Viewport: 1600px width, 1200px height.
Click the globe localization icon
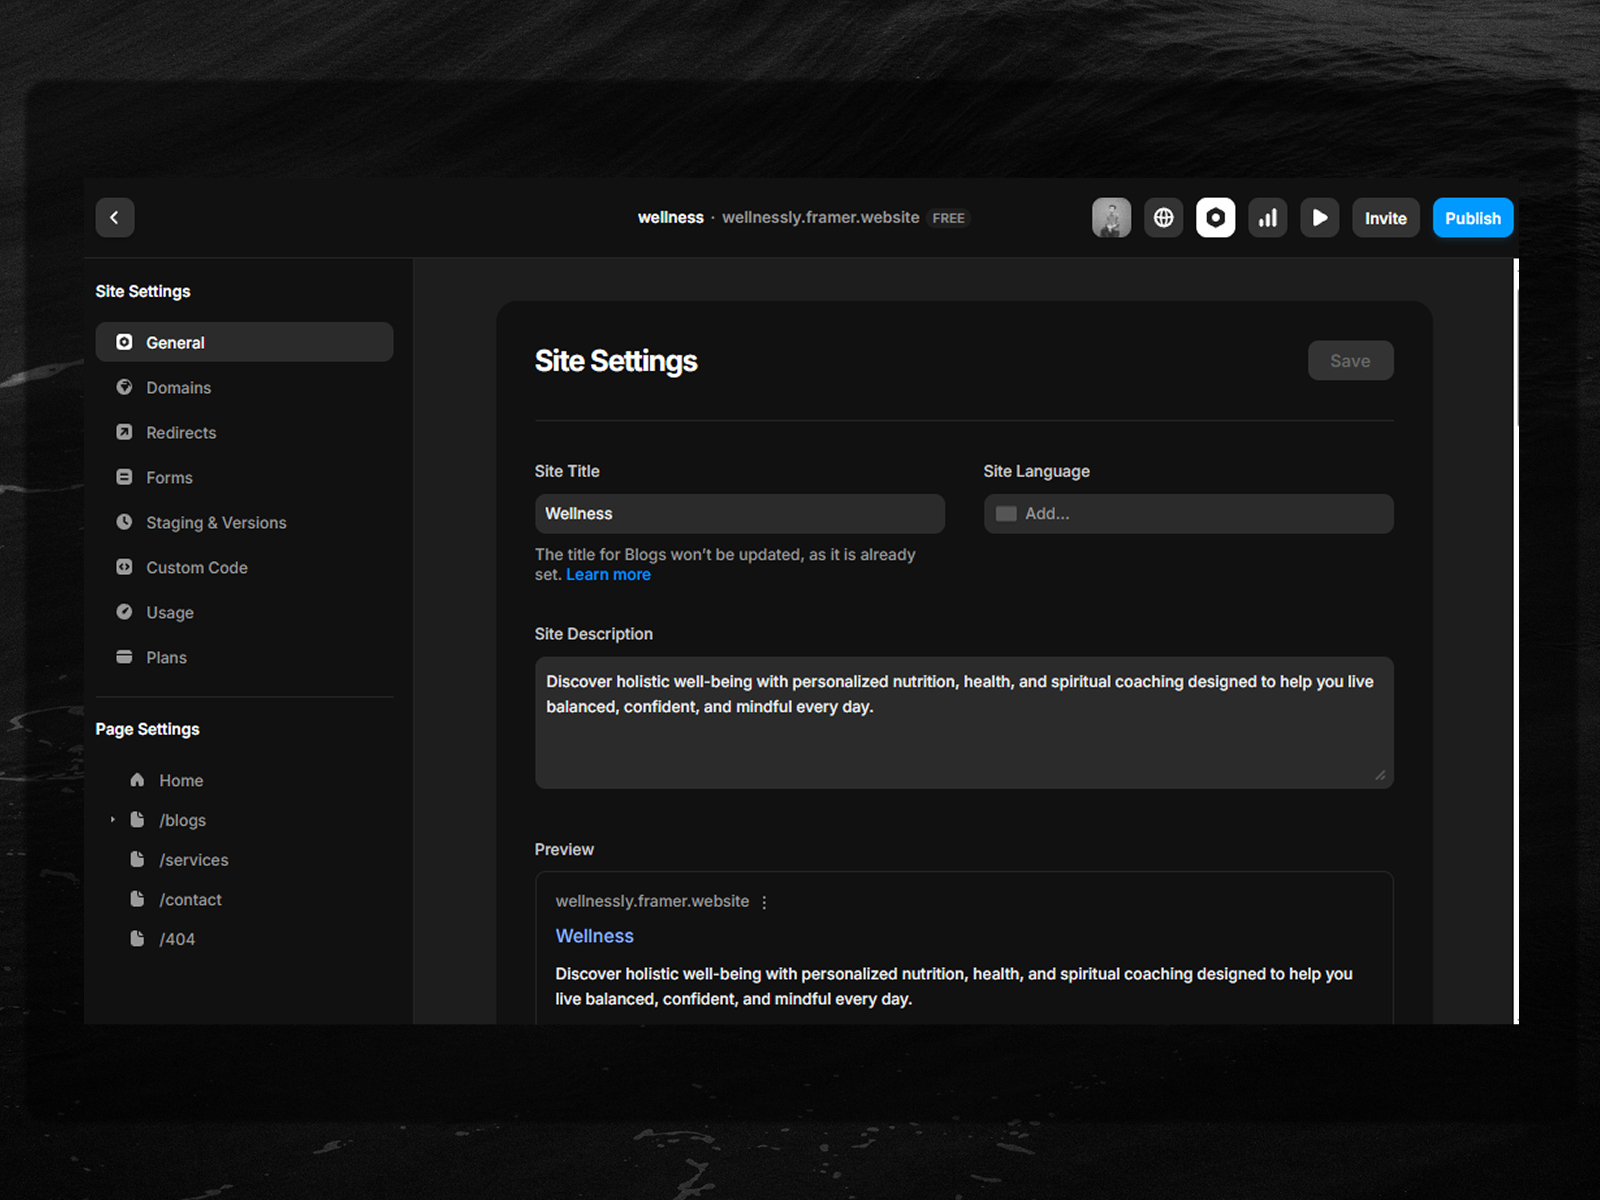click(x=1163, y=218)
